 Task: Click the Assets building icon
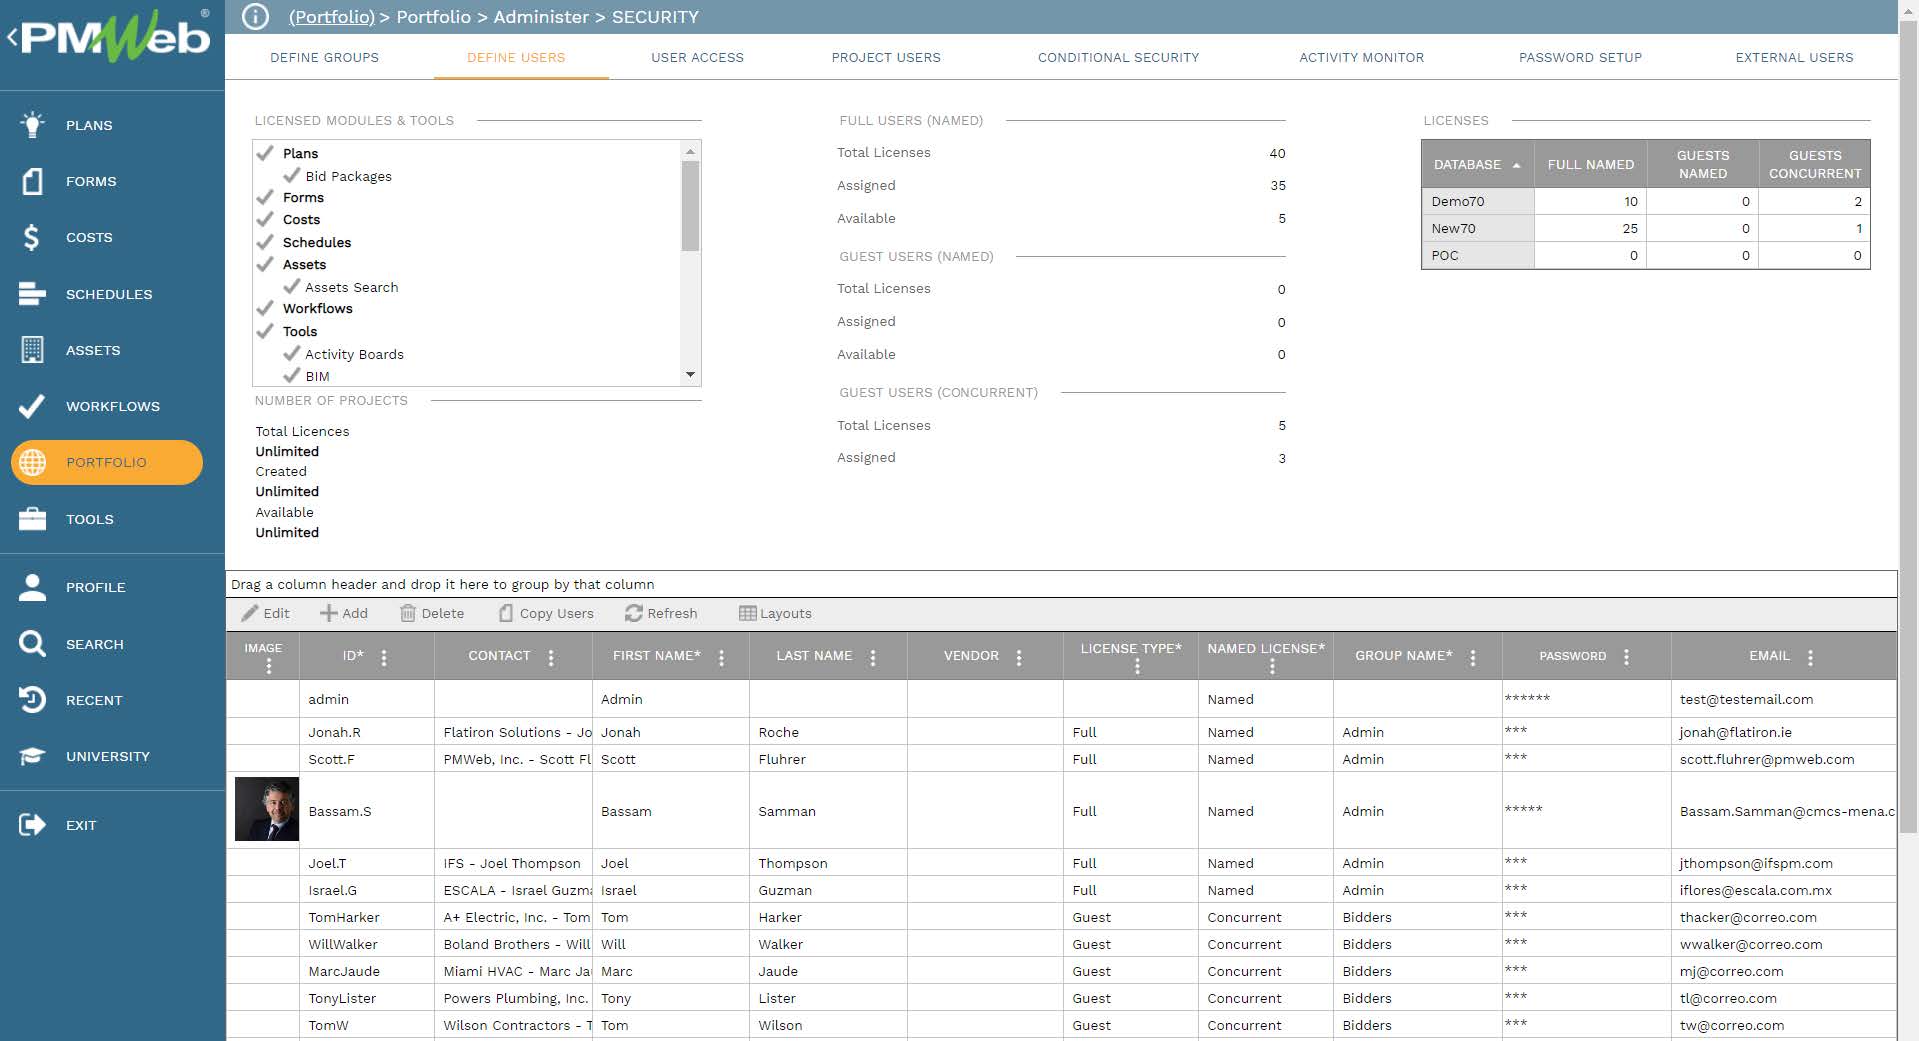point(32,350)
